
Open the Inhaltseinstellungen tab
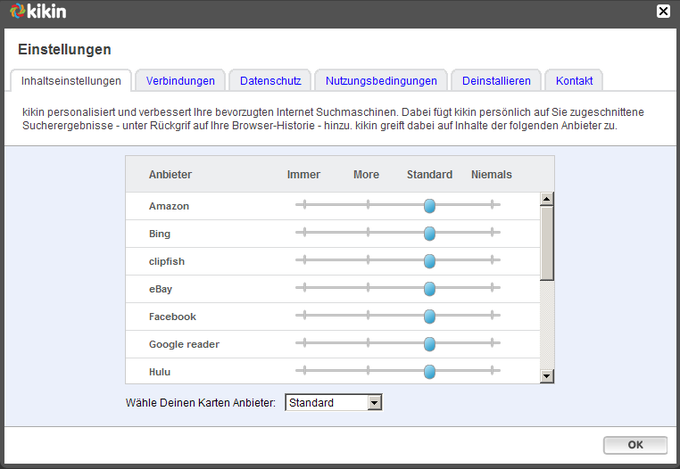click(71, 81)
